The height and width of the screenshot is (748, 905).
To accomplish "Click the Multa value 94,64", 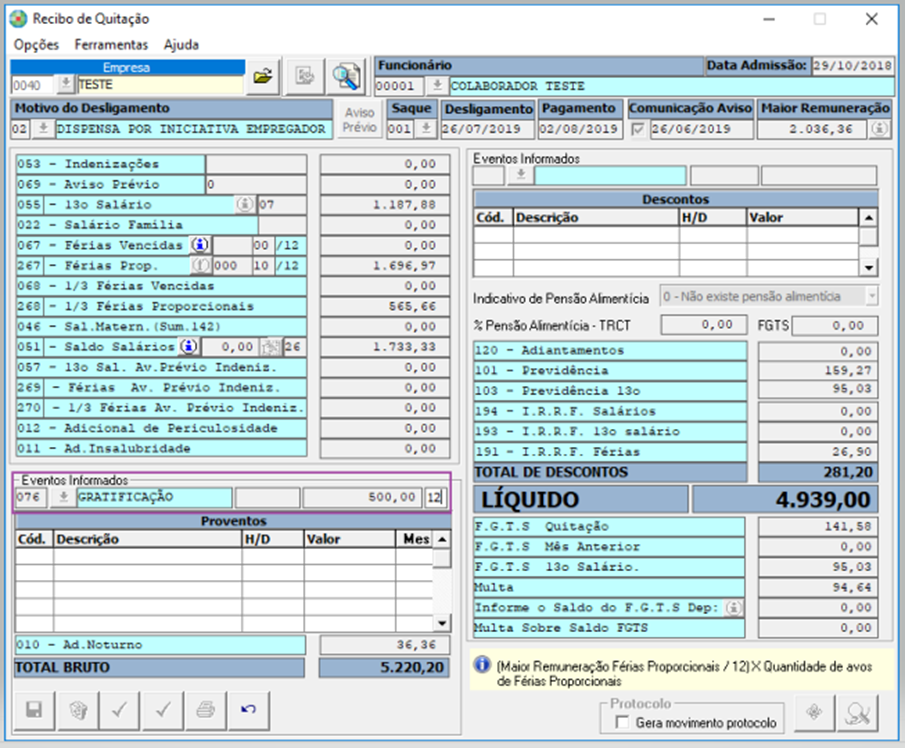I will pyautogui.click(x=817, y=588).
